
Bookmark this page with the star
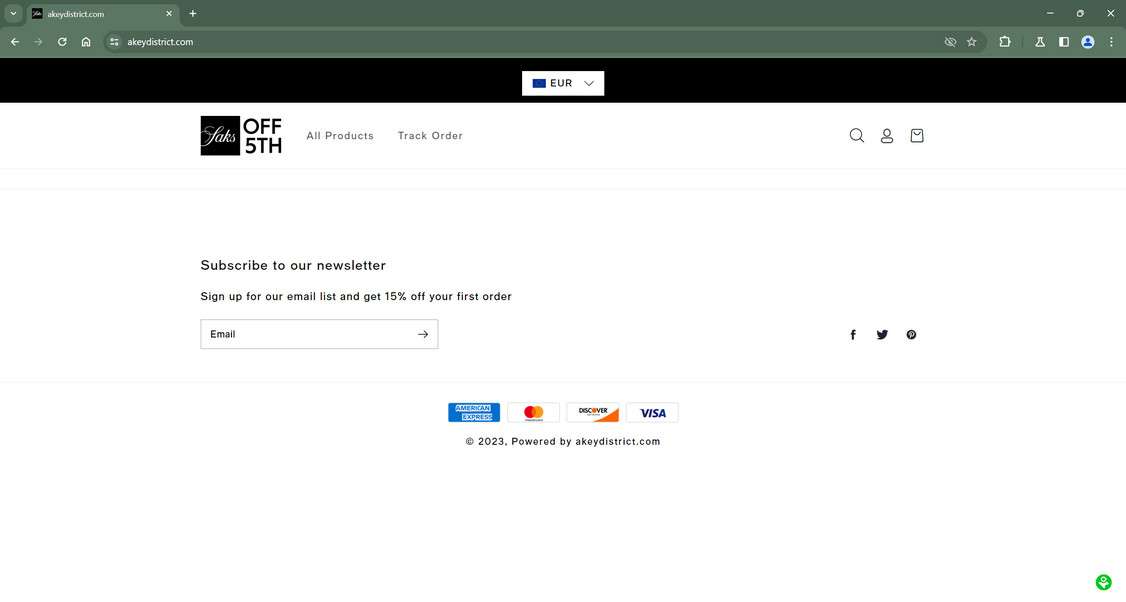[x=972, y=42]
